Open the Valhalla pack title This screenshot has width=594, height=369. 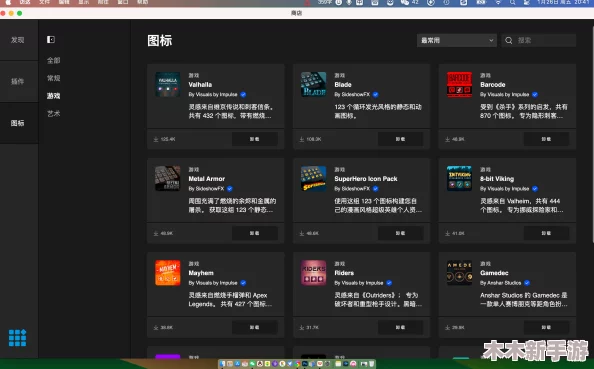coord(200,84)
